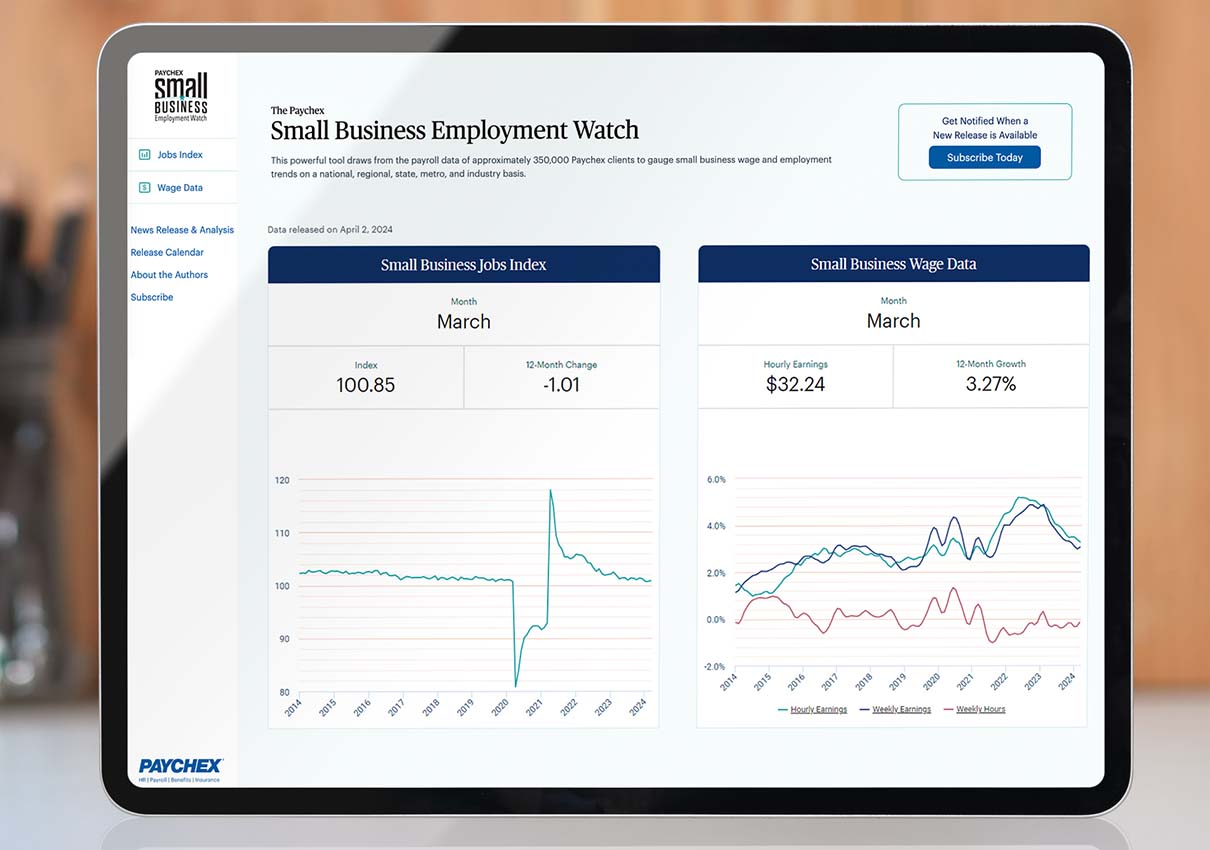Image resolution: width=1210 pixels, height=850 pixels.
Task: Open the Wage Data sidebar item
Action: (182, 187)
